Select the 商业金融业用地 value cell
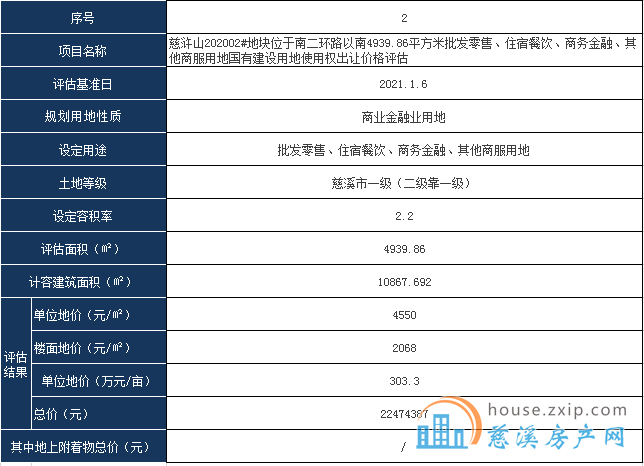Image resolution: width=644 pixels, height=466 pixels. [x=403, y=117]
